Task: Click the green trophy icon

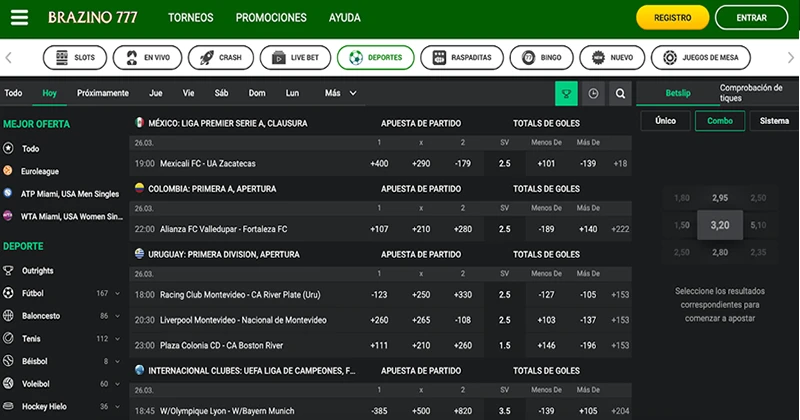Action: coord(566,93)
